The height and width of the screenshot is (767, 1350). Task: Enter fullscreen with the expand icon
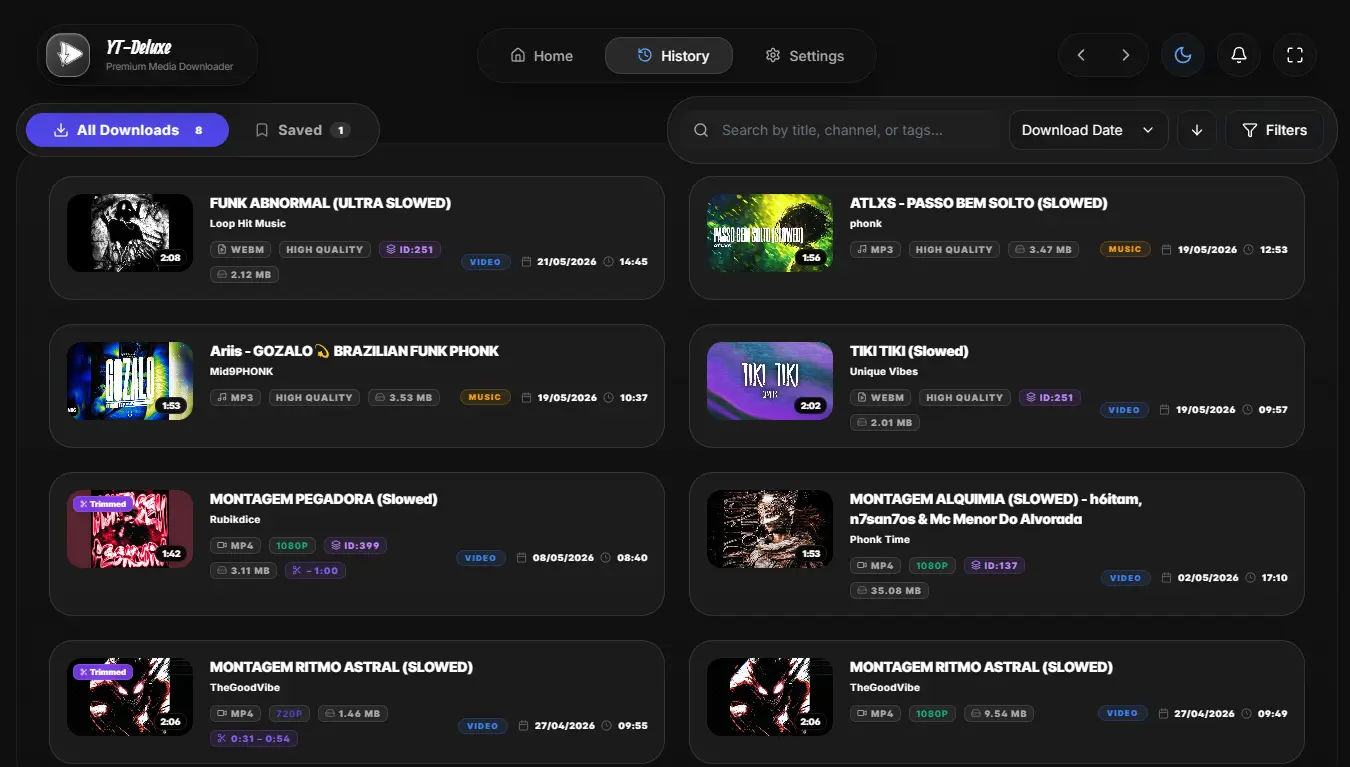pyautogui.click(x=1295, y=55)
